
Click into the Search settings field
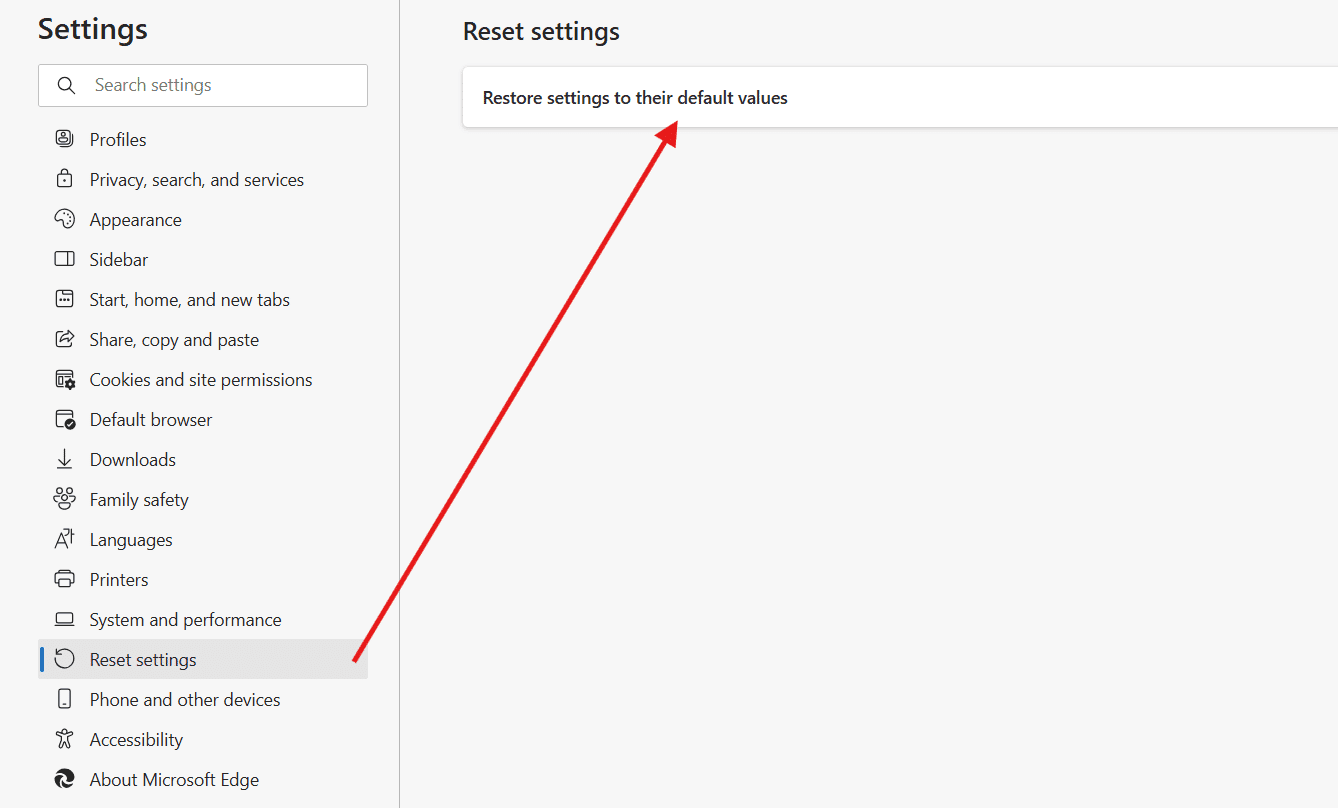(220, 86)
